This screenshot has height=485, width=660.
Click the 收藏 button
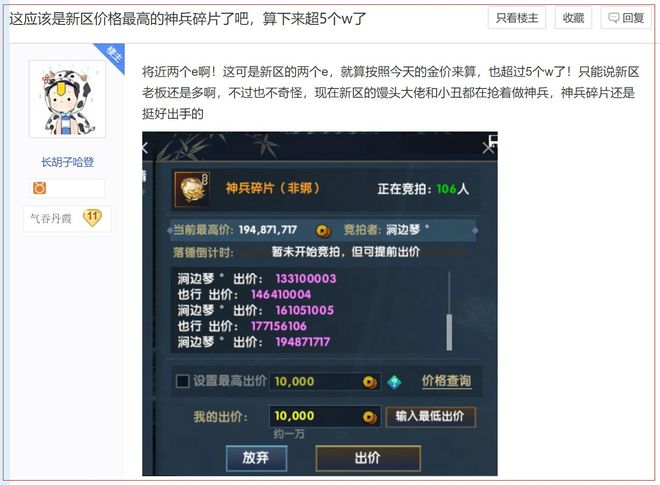[573, 18]
